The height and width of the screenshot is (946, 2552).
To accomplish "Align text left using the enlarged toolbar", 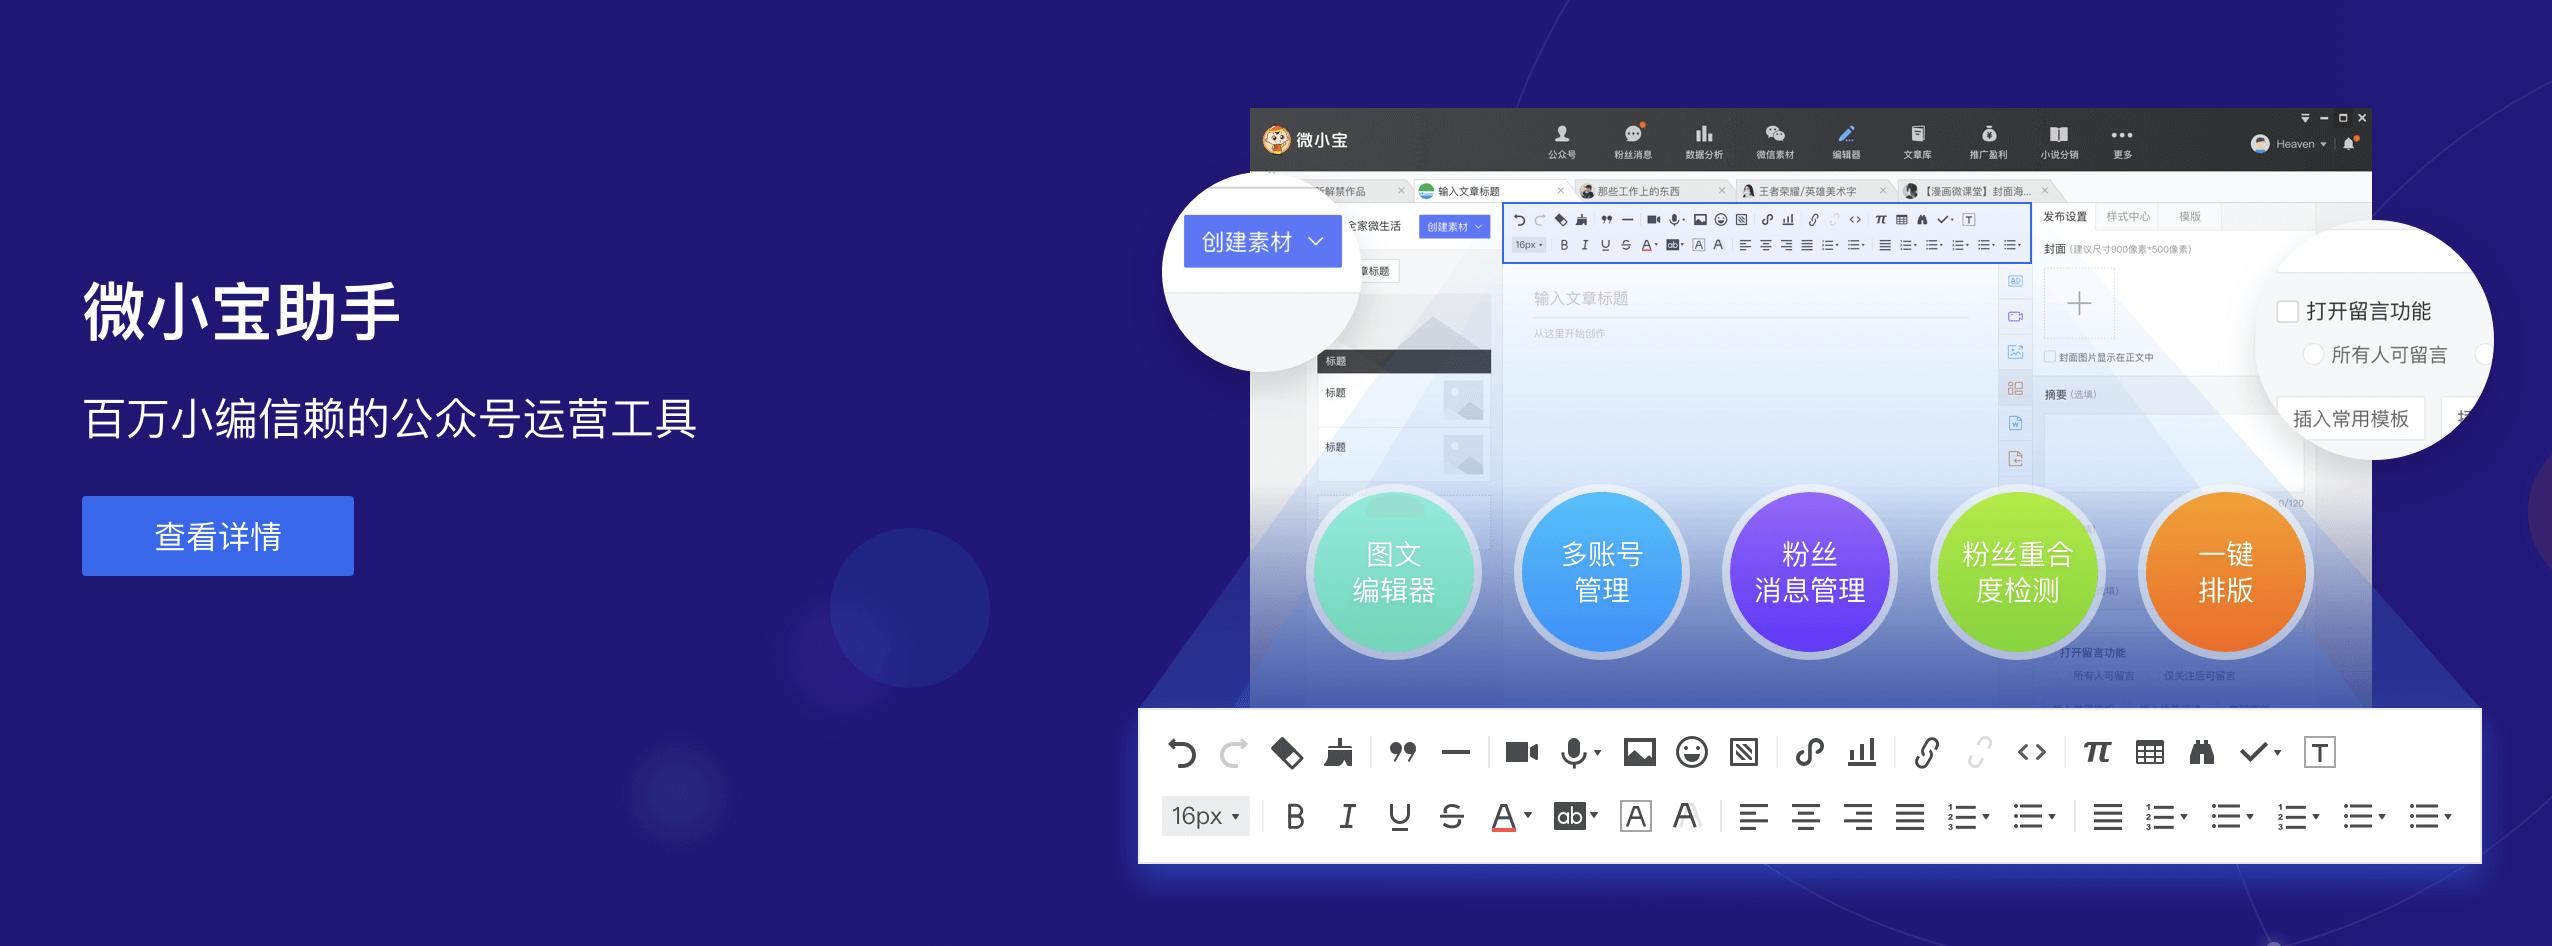I will click(1753, 817).
